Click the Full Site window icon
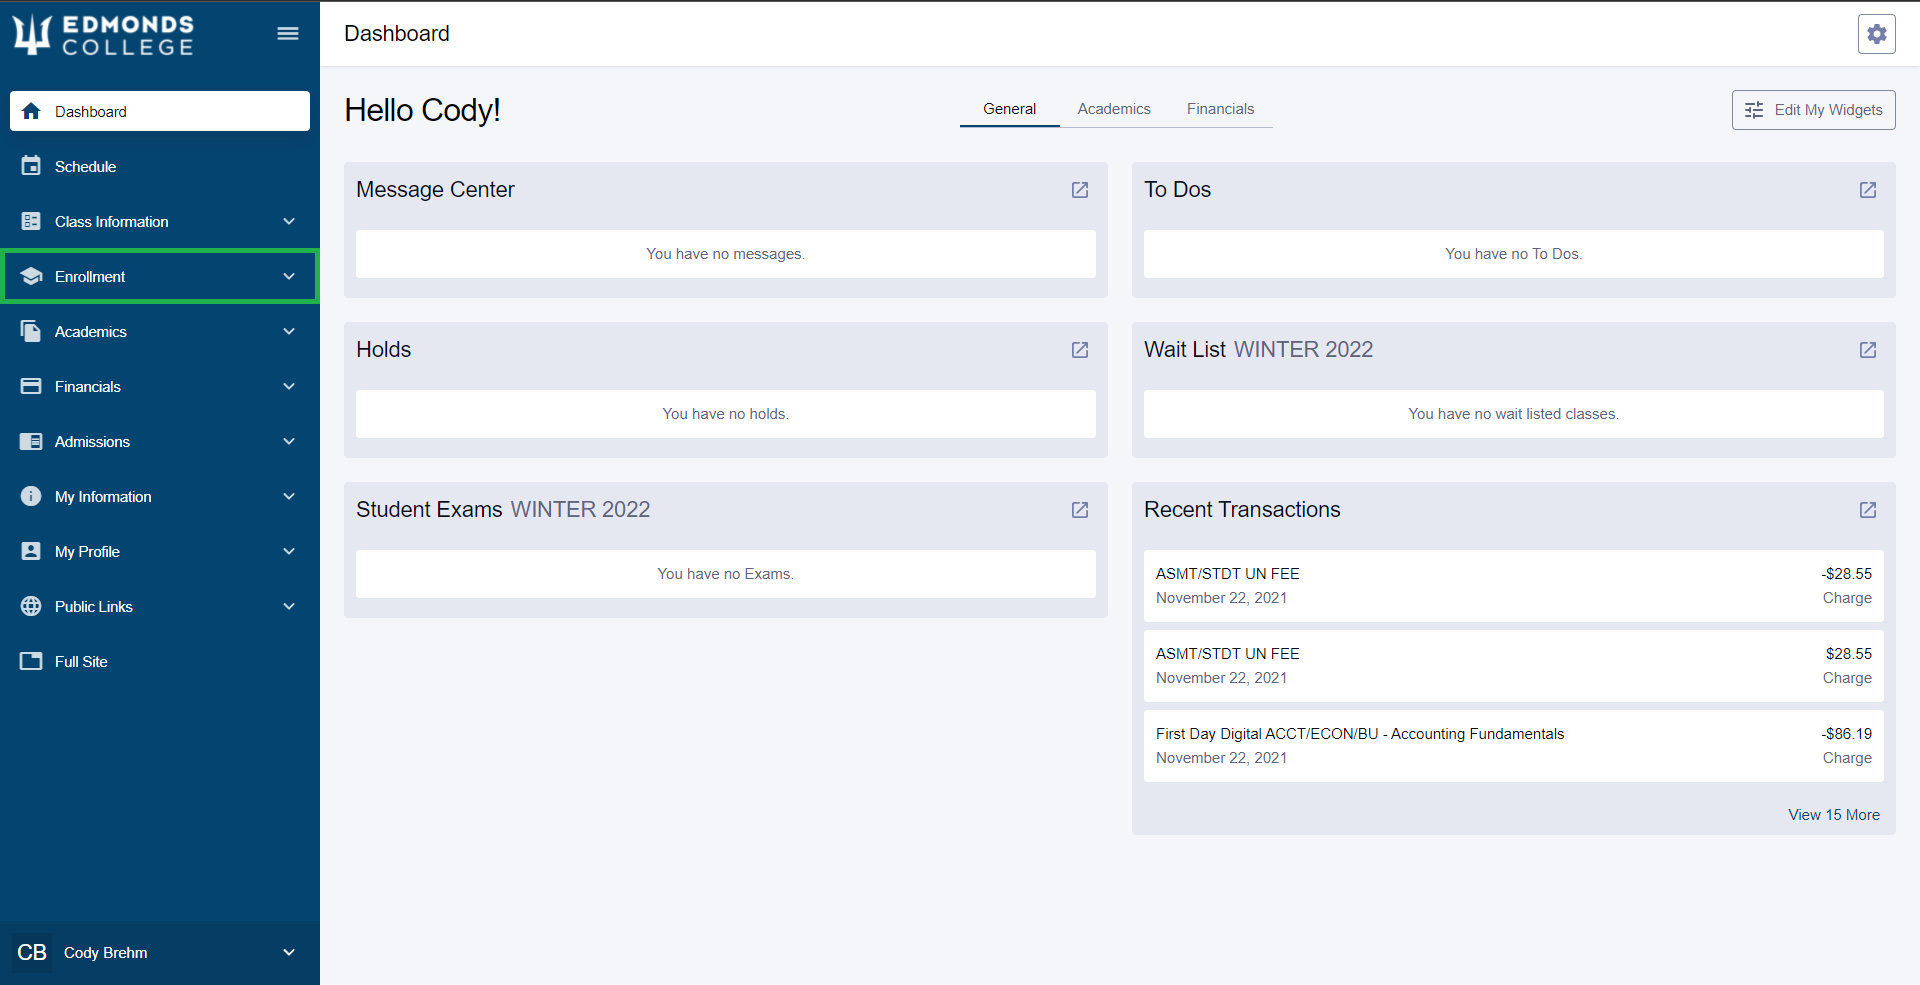This screenshot has width=1920, height=985. coord(31,661)
